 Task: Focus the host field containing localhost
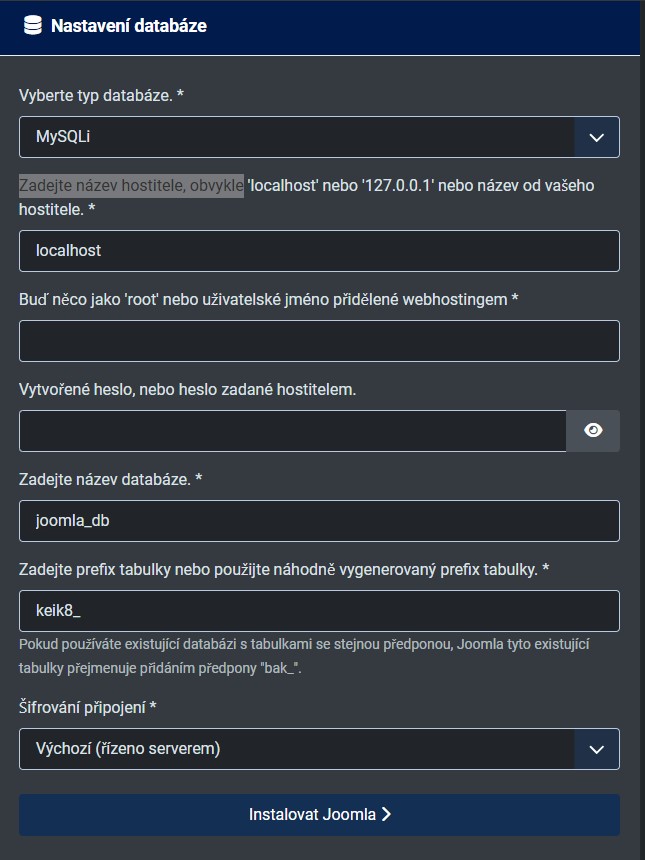tap(319, 251)
